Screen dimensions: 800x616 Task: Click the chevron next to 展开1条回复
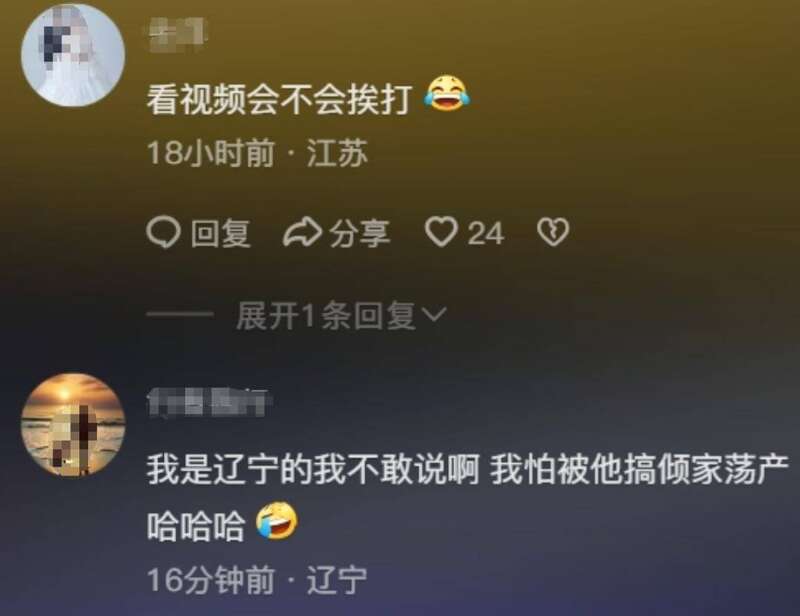point(435,314)
